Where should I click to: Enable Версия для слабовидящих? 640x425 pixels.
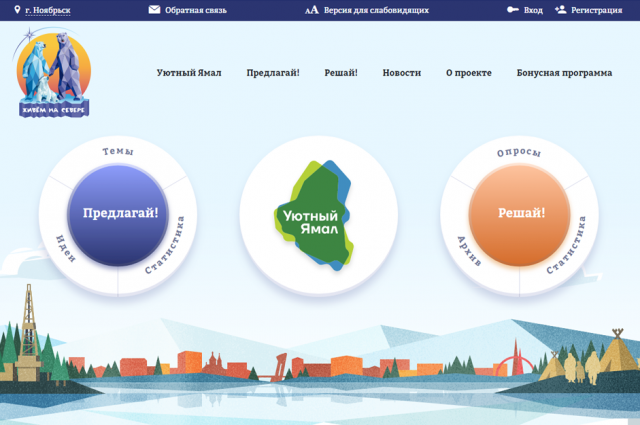coord(376,10)
